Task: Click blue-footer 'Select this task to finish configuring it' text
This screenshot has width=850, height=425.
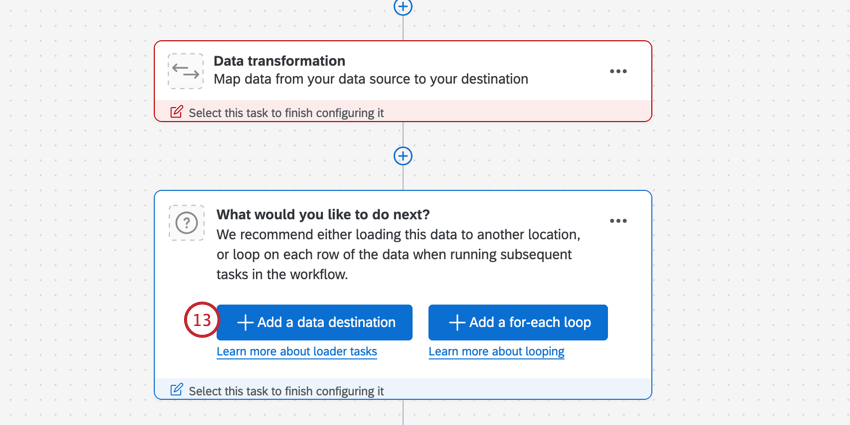Action: (x=286, y=391)
